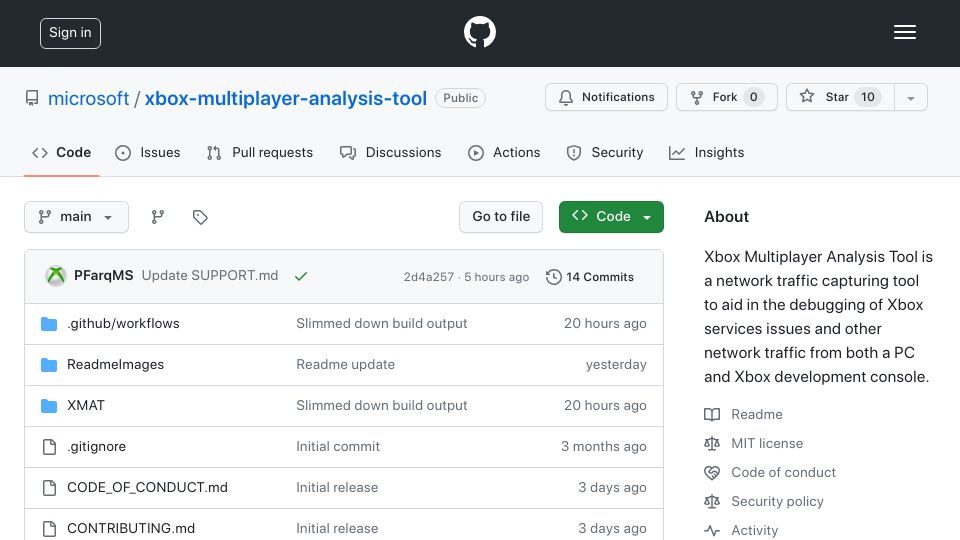Viewport: 960px width, 540px height.
Task: Switch to the Code tab
Action: [x=61, y=152]
